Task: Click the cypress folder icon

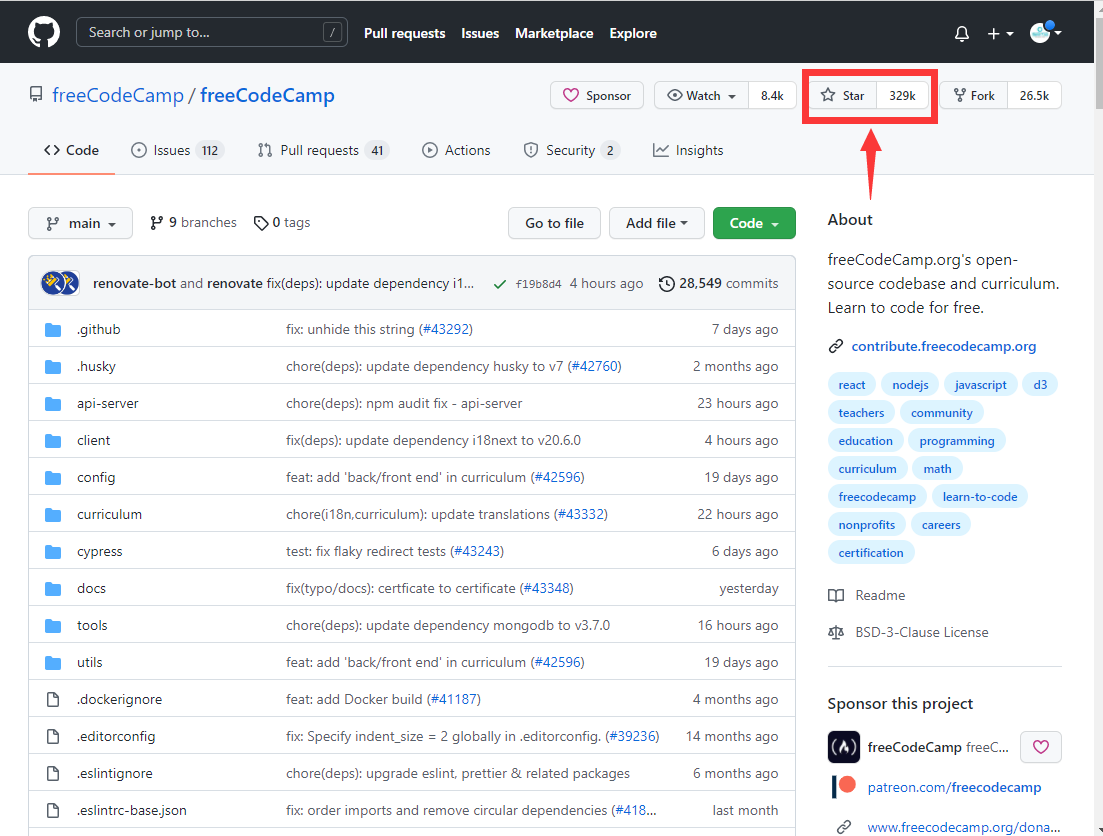Action: [x=53, y=552]
